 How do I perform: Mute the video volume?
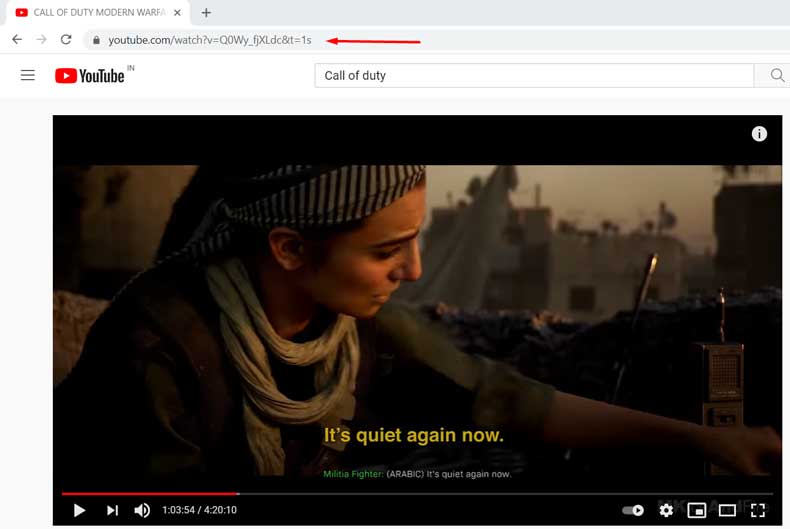coord(142,510)
